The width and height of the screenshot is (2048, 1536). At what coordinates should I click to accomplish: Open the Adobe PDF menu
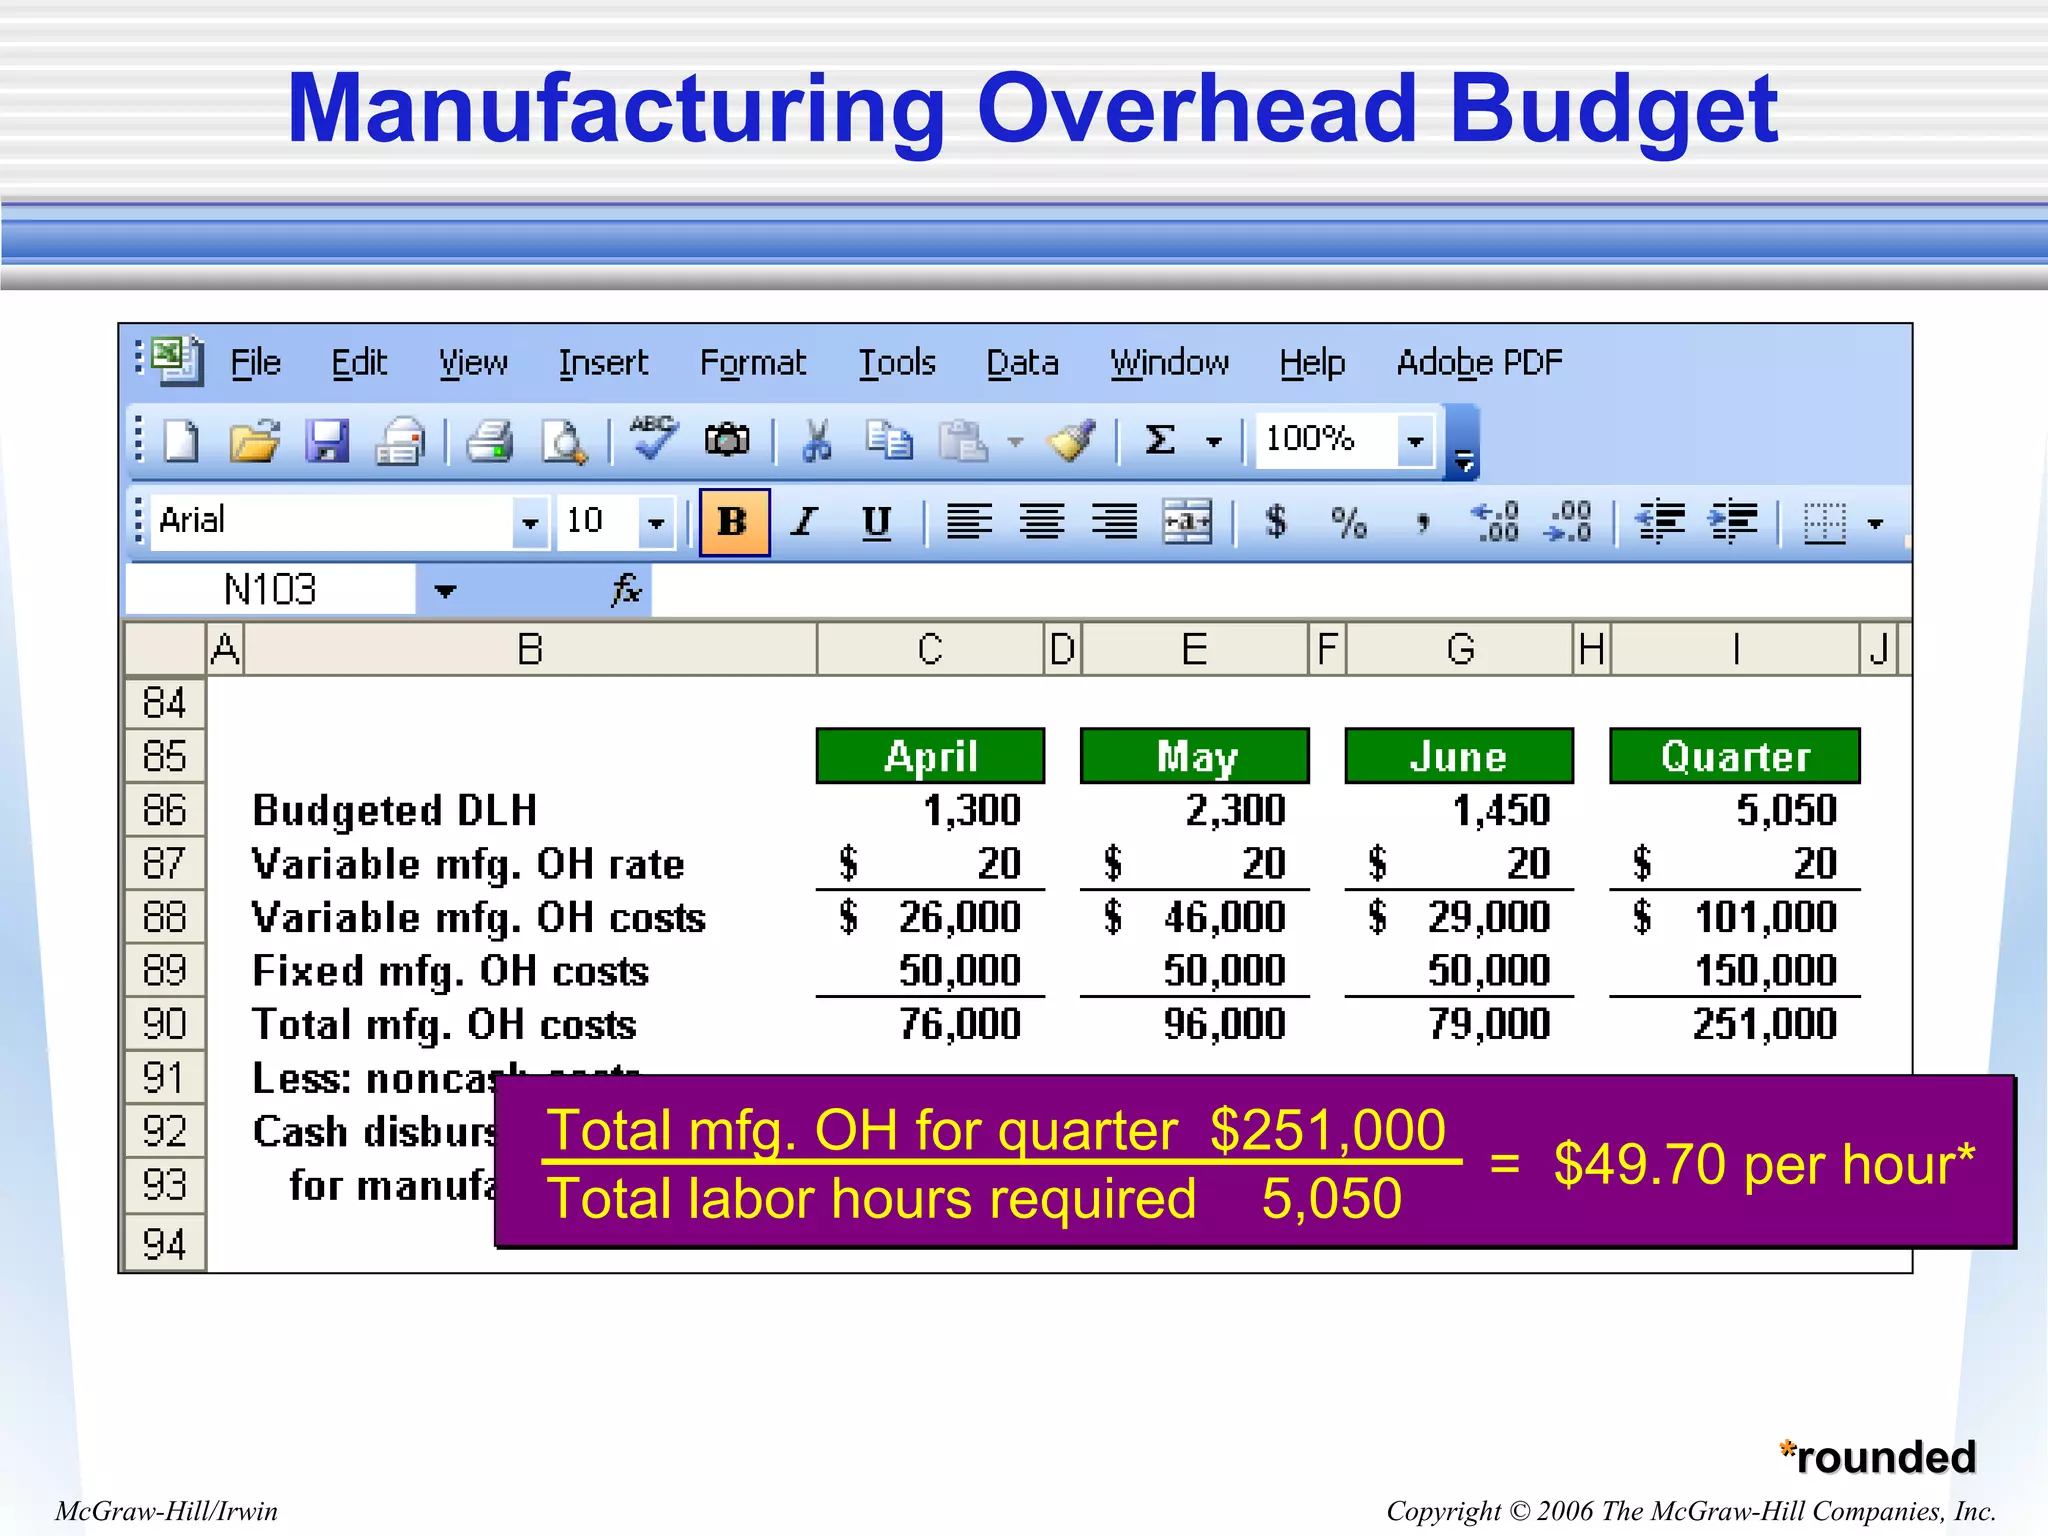pos(1479,362)
